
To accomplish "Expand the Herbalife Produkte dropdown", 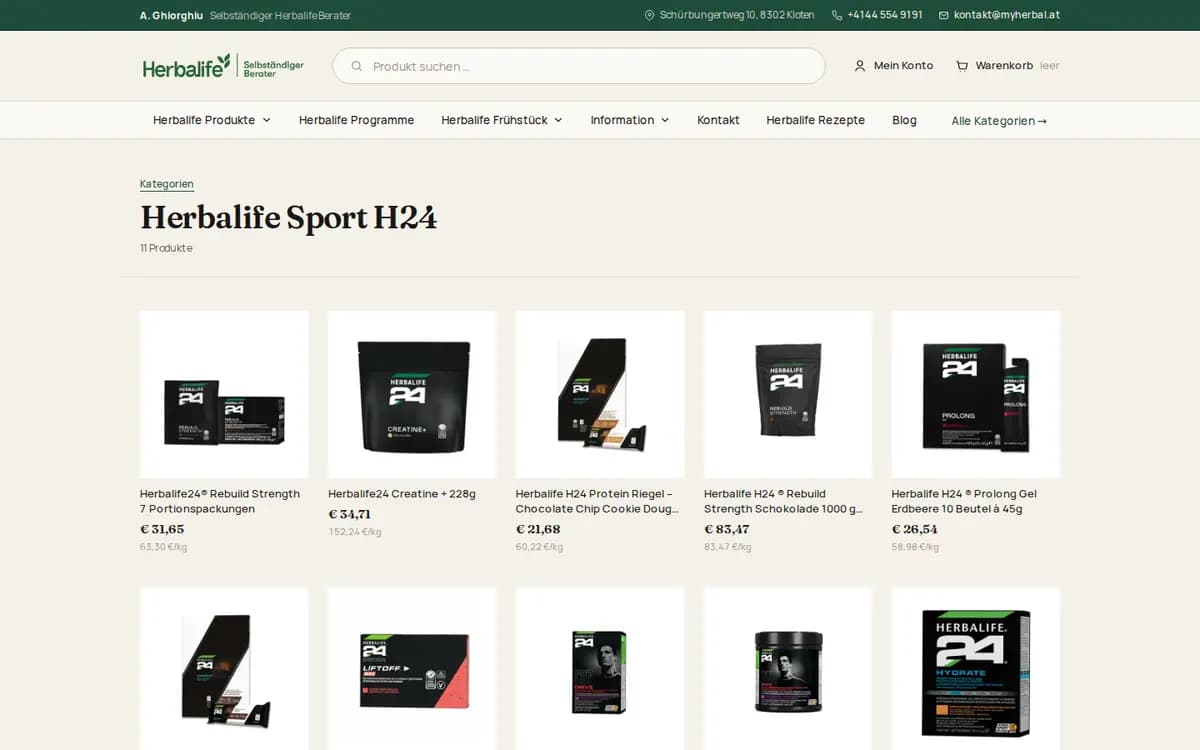I will [212, 120].
